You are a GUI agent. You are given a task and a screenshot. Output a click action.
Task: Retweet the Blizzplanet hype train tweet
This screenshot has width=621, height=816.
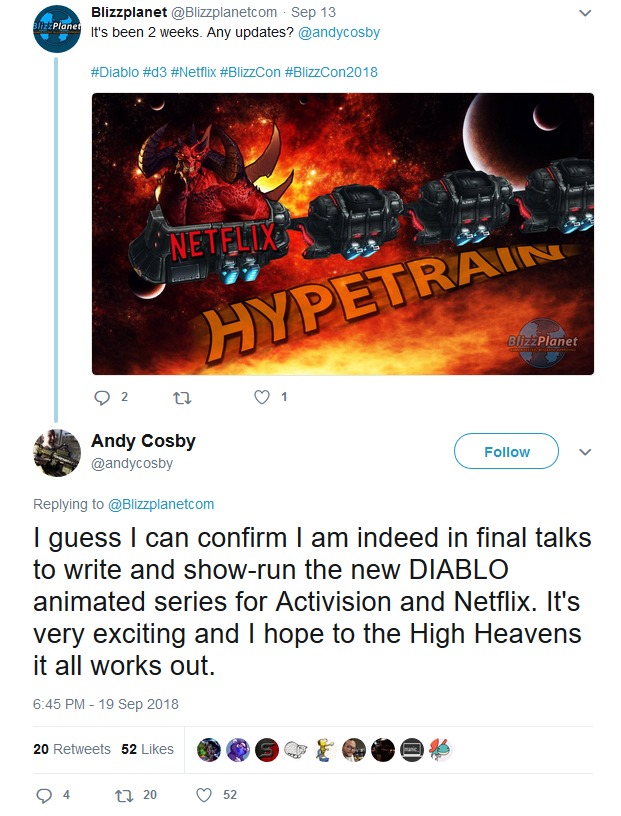[182, 398]
